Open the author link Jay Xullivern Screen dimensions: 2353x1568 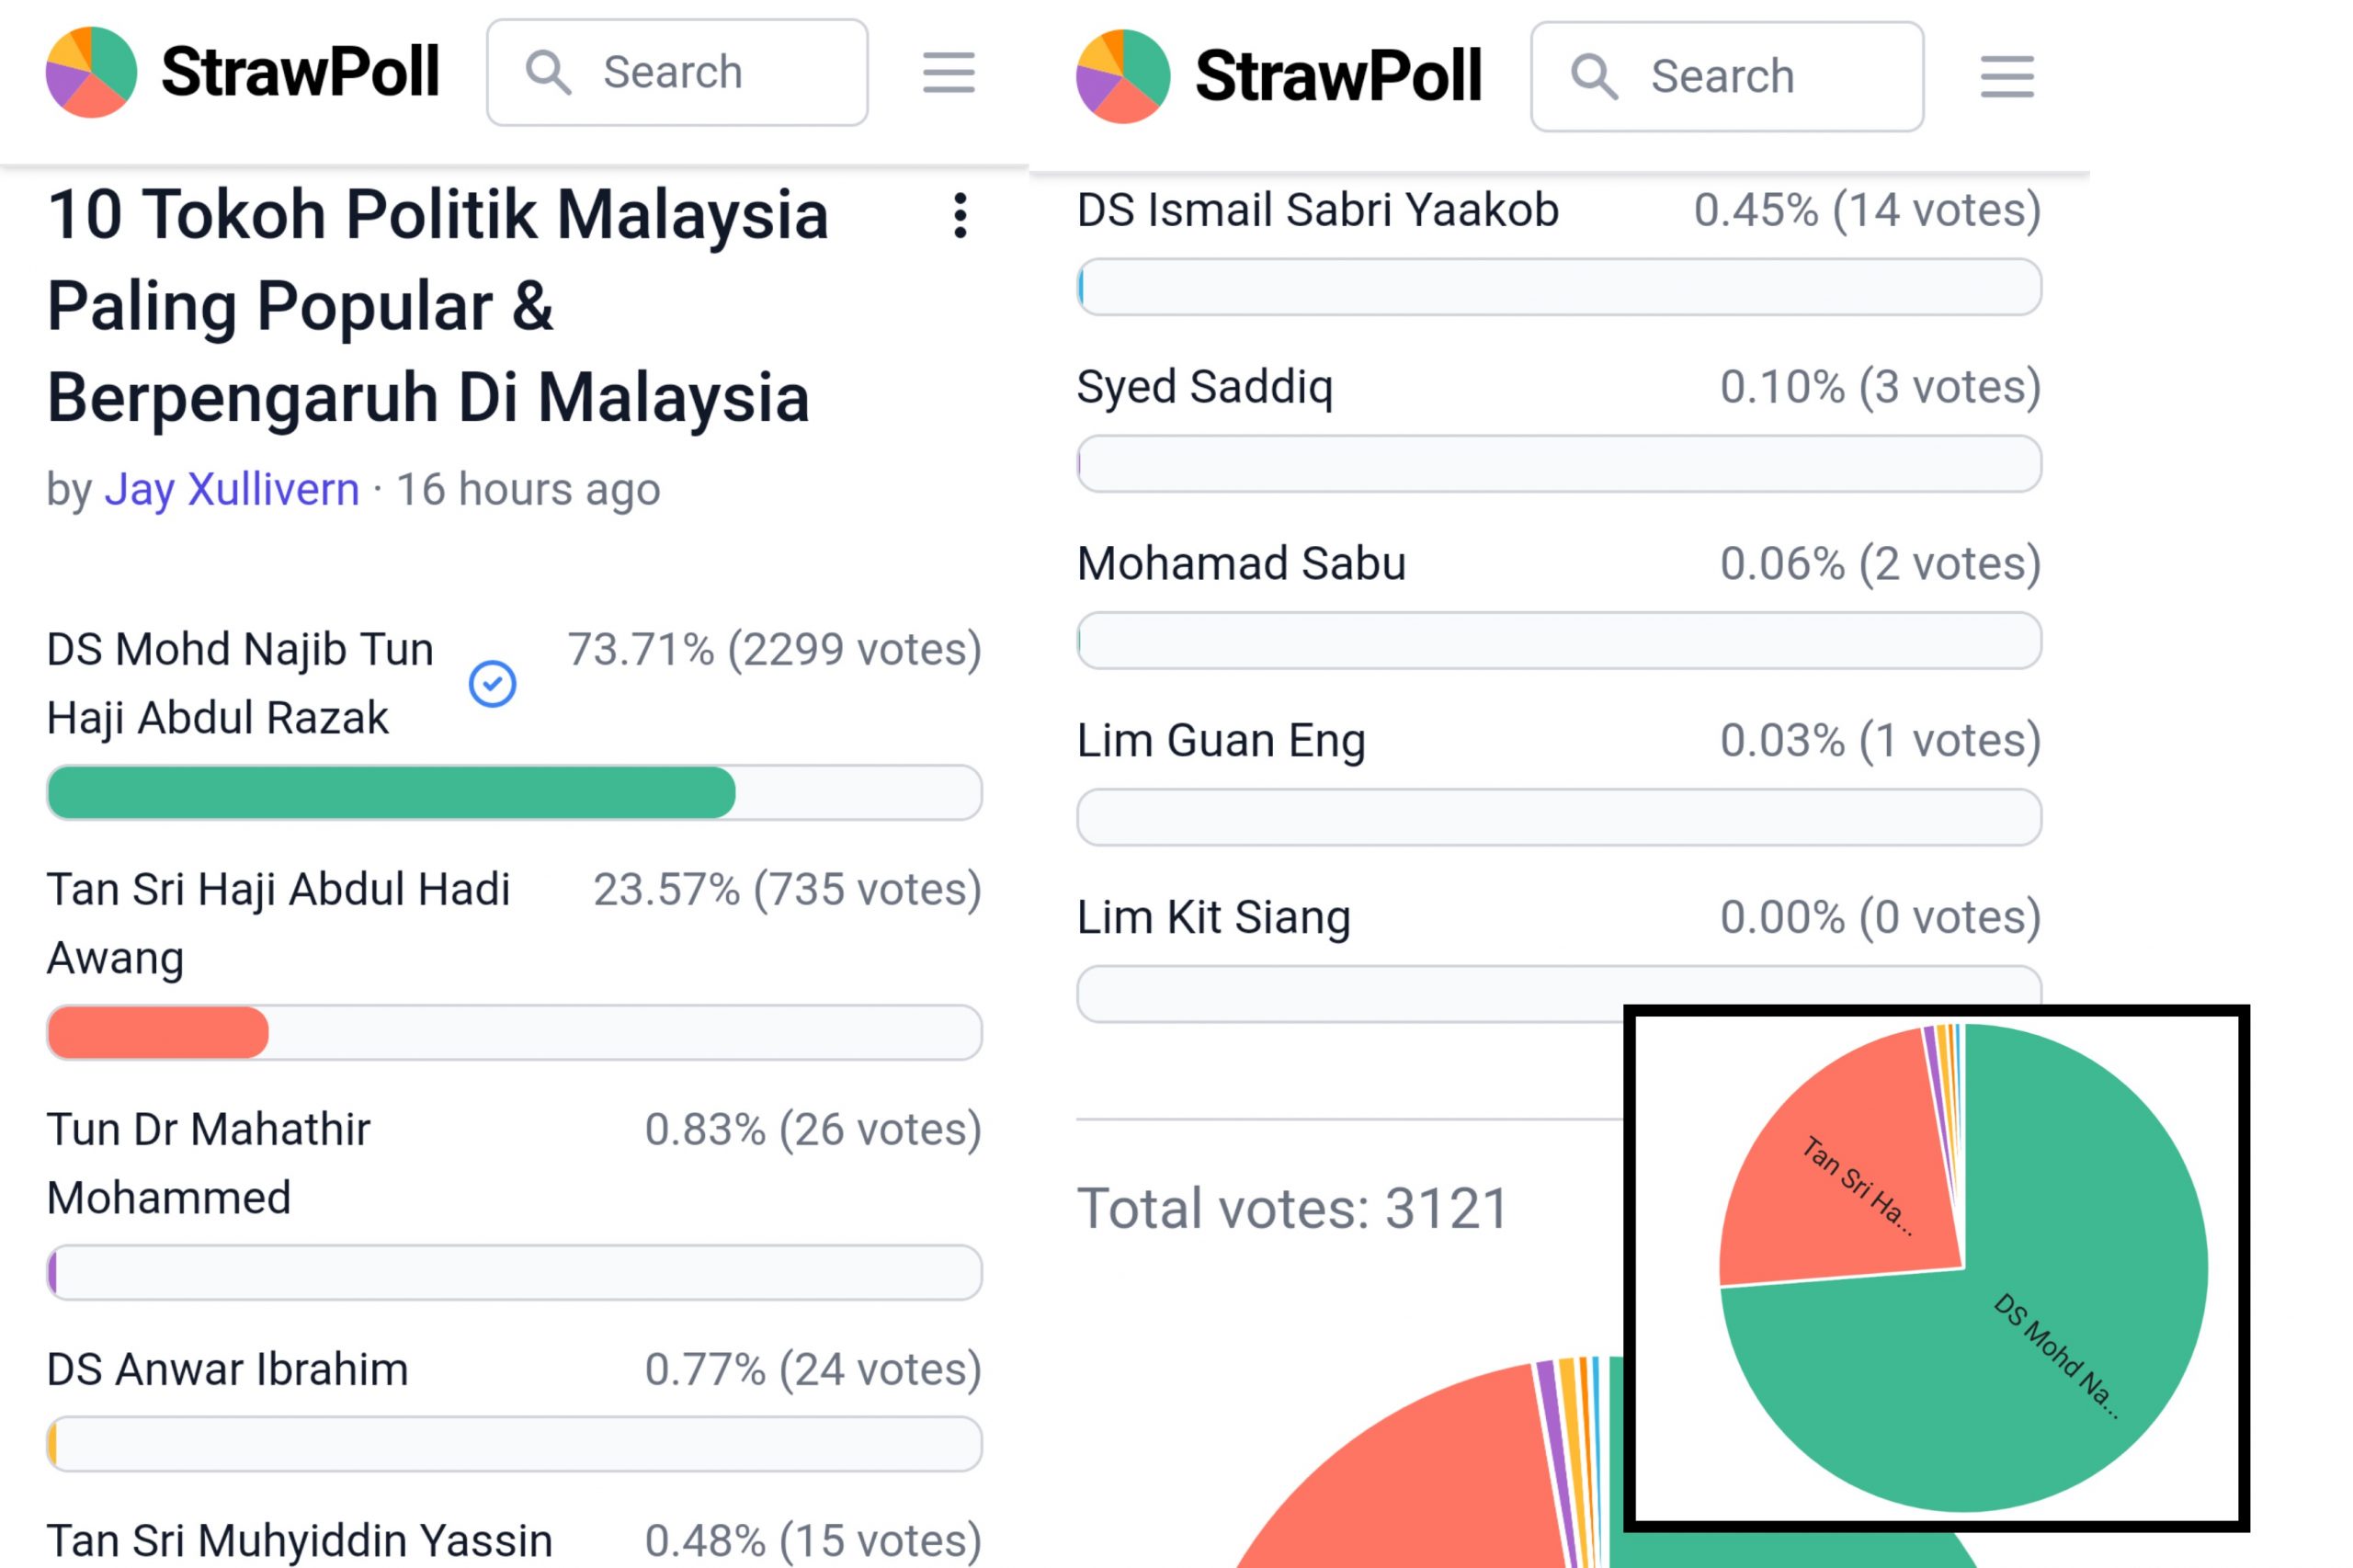pyautogui.click(x=232, y=489)
